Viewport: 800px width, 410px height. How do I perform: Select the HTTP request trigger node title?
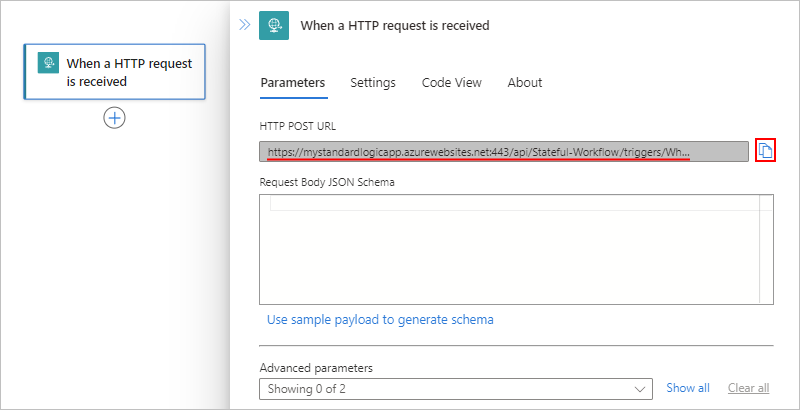129,72
